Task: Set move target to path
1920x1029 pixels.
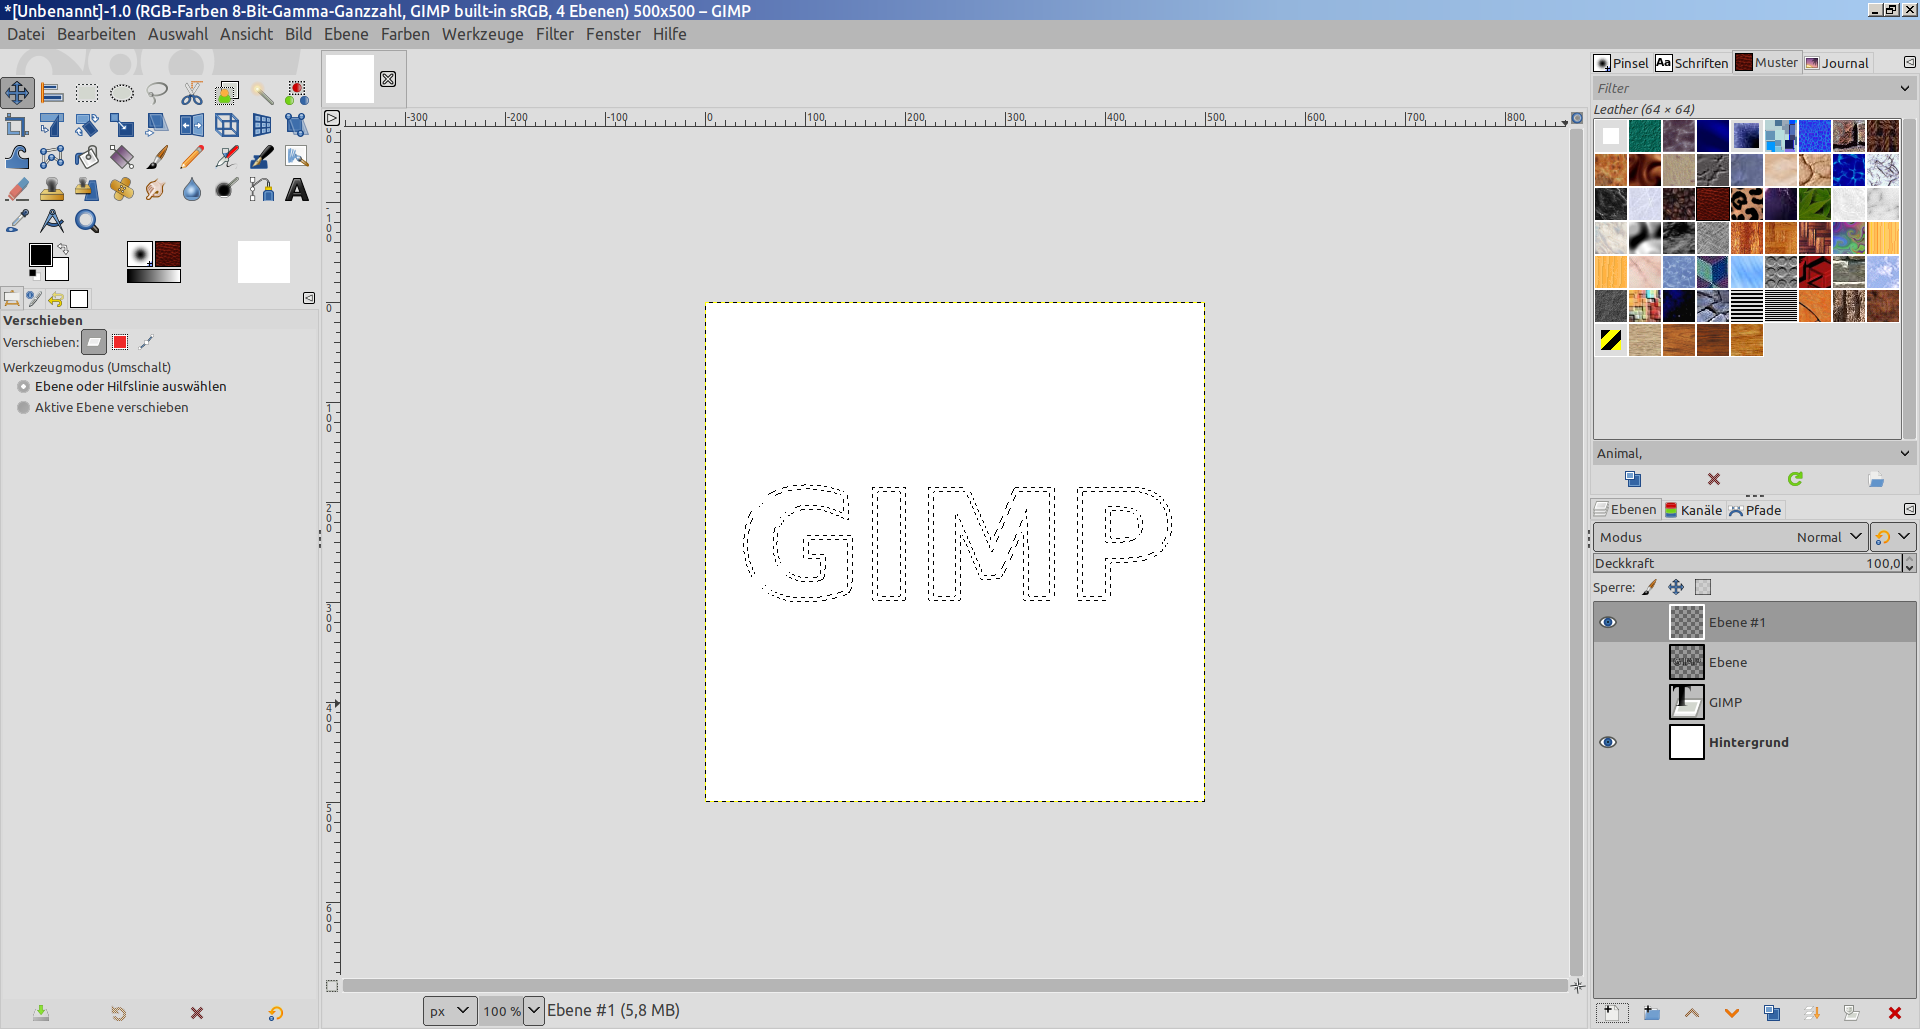Action: point(146,342)
